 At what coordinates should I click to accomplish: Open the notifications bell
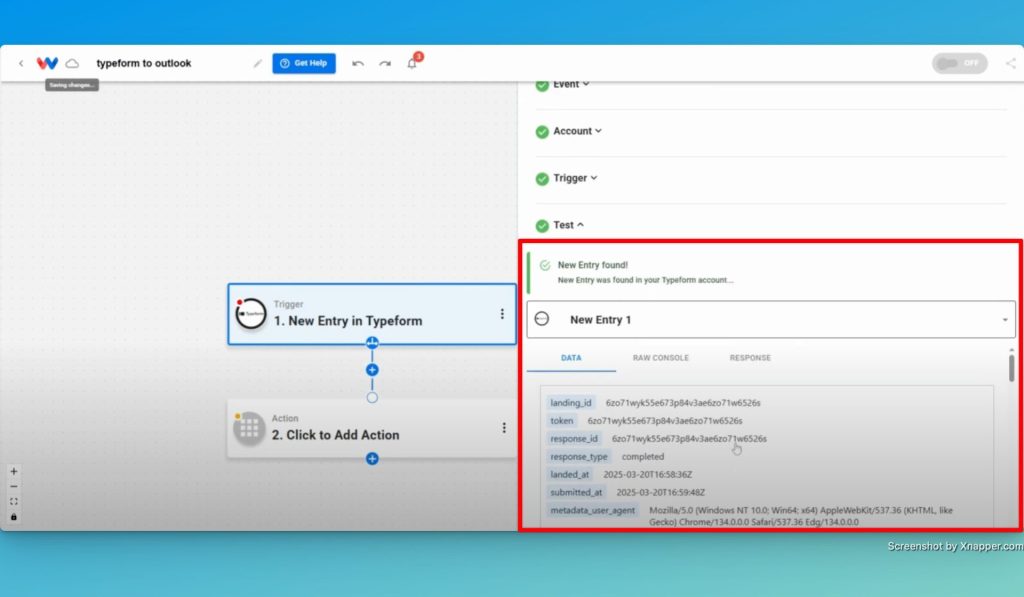412,63
